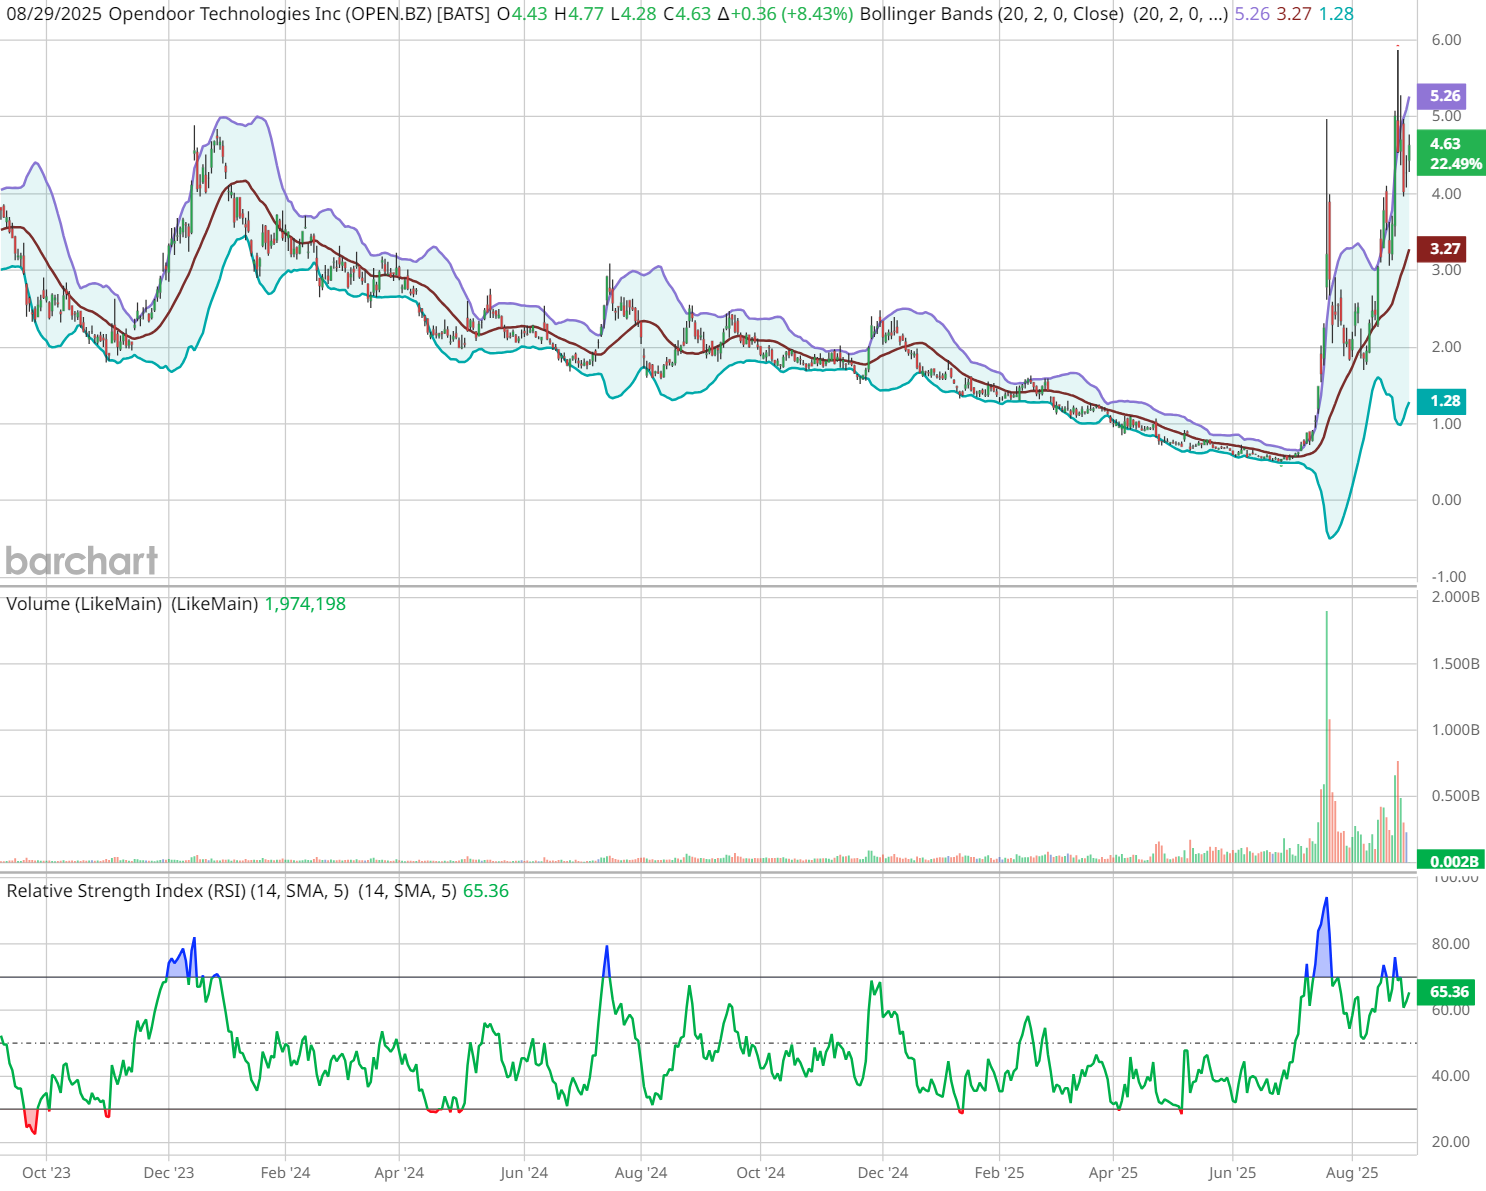Click the tallest green volume bar spike
The image size is (1486, 1191).
1327,736
